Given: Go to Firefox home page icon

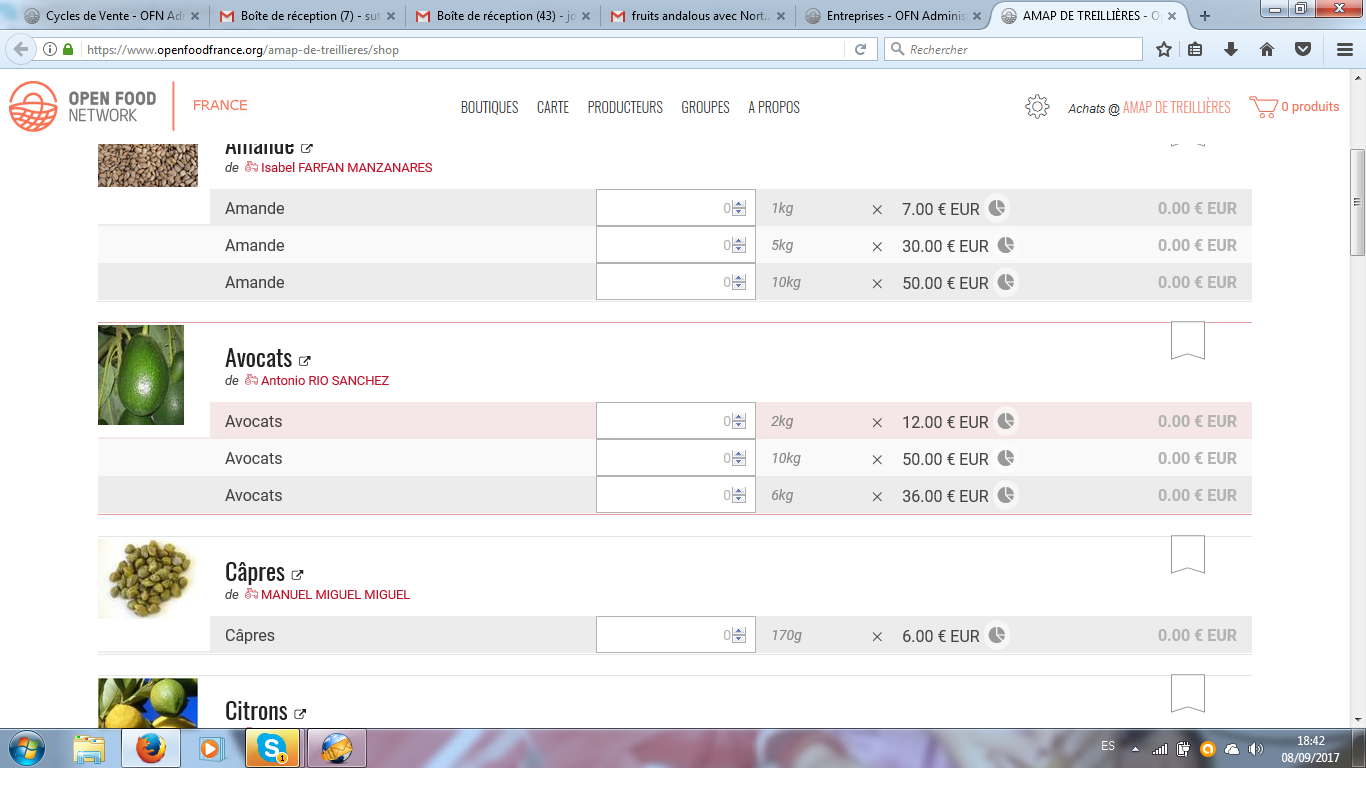Looking at the screenshot, I should point(1267,49).
